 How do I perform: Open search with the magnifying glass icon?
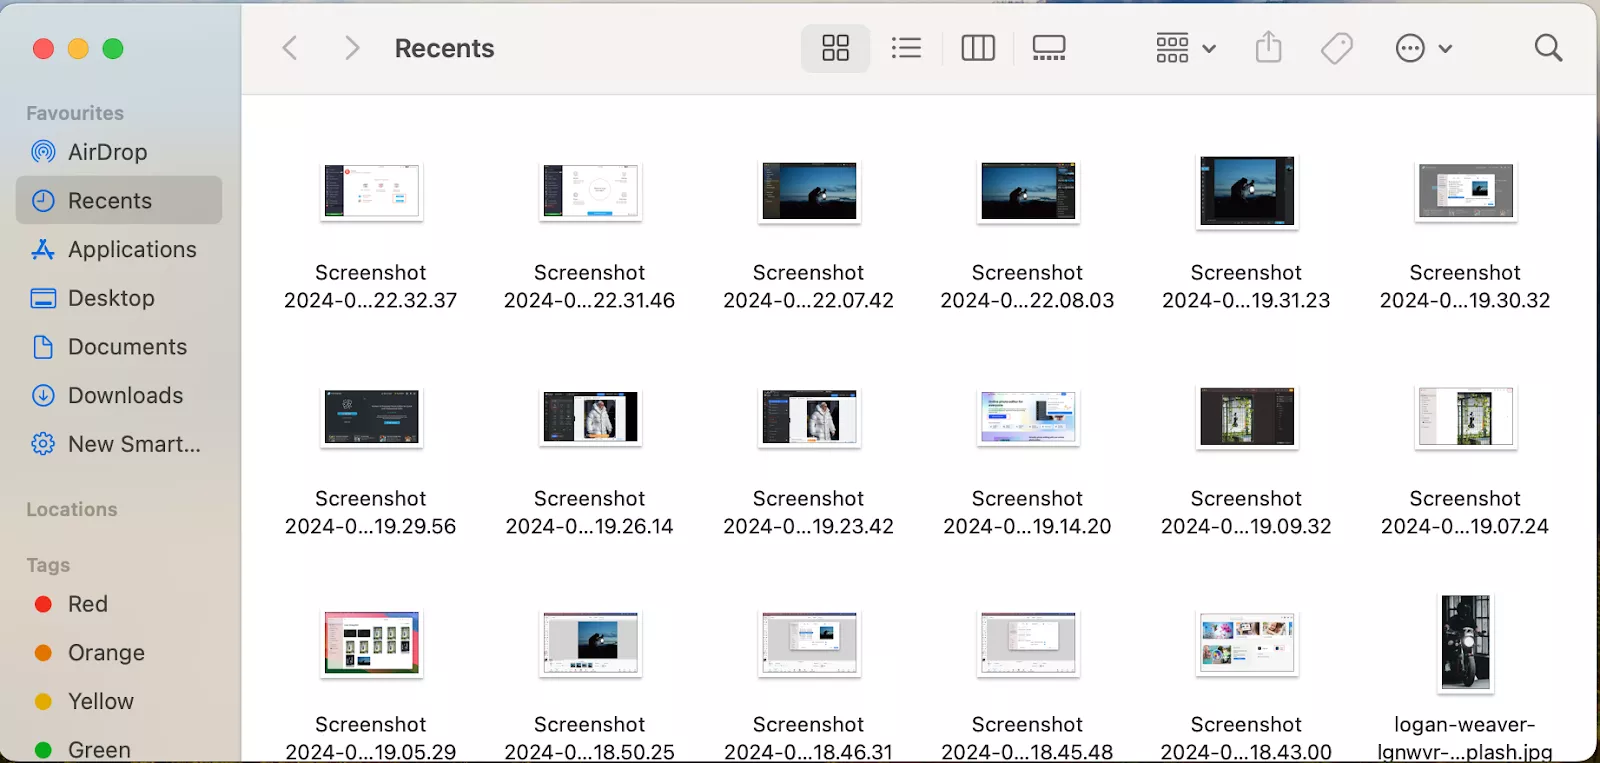tap(1548, 48)
